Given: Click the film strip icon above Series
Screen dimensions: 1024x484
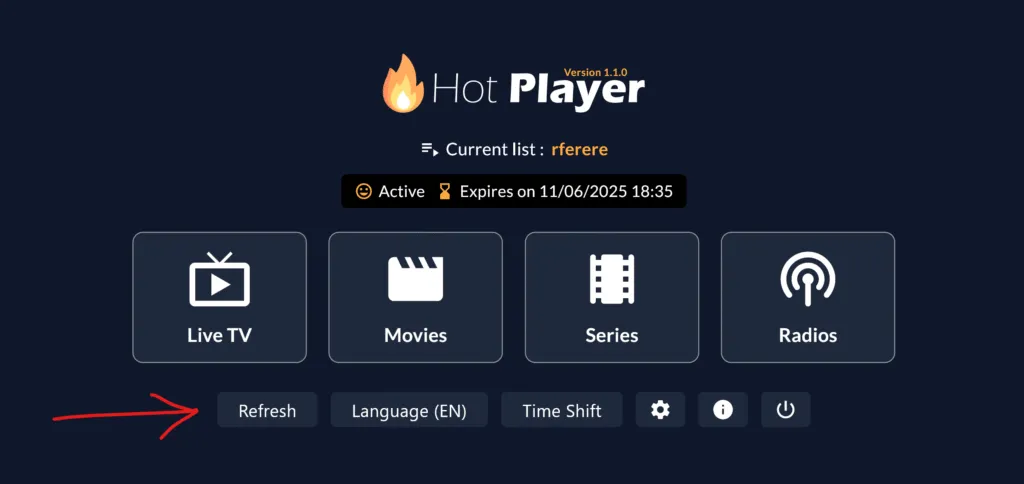Looking at the screenshot, I should click(x=612, y=279).
